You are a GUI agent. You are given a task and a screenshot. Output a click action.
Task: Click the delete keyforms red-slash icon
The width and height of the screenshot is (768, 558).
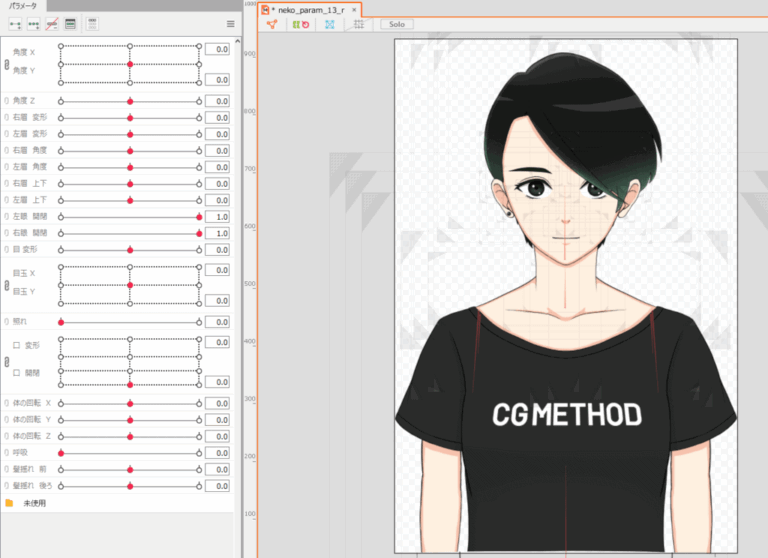click(52, 22)
